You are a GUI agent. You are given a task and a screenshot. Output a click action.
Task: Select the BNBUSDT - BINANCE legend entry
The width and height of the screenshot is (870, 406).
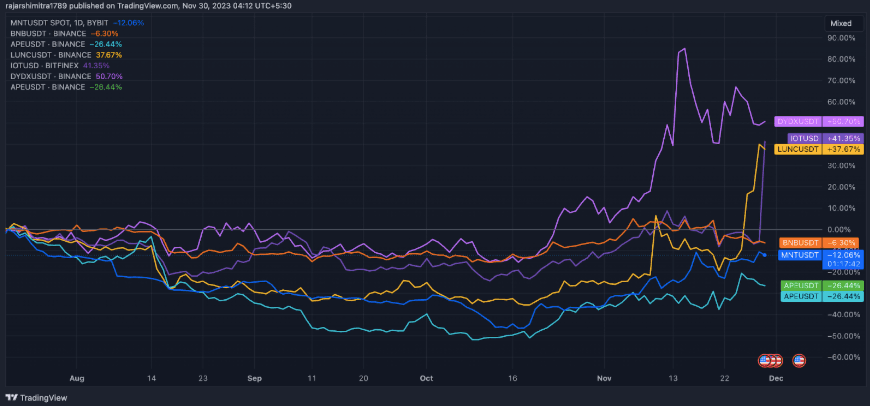click(x=50, y=33)
